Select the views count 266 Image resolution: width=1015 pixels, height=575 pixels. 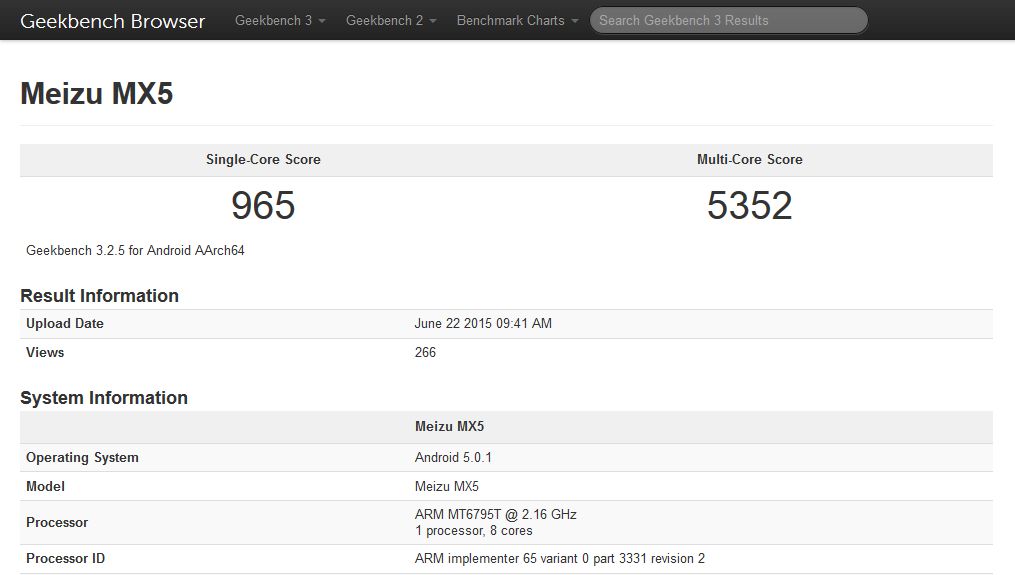[x=425, y=353]
